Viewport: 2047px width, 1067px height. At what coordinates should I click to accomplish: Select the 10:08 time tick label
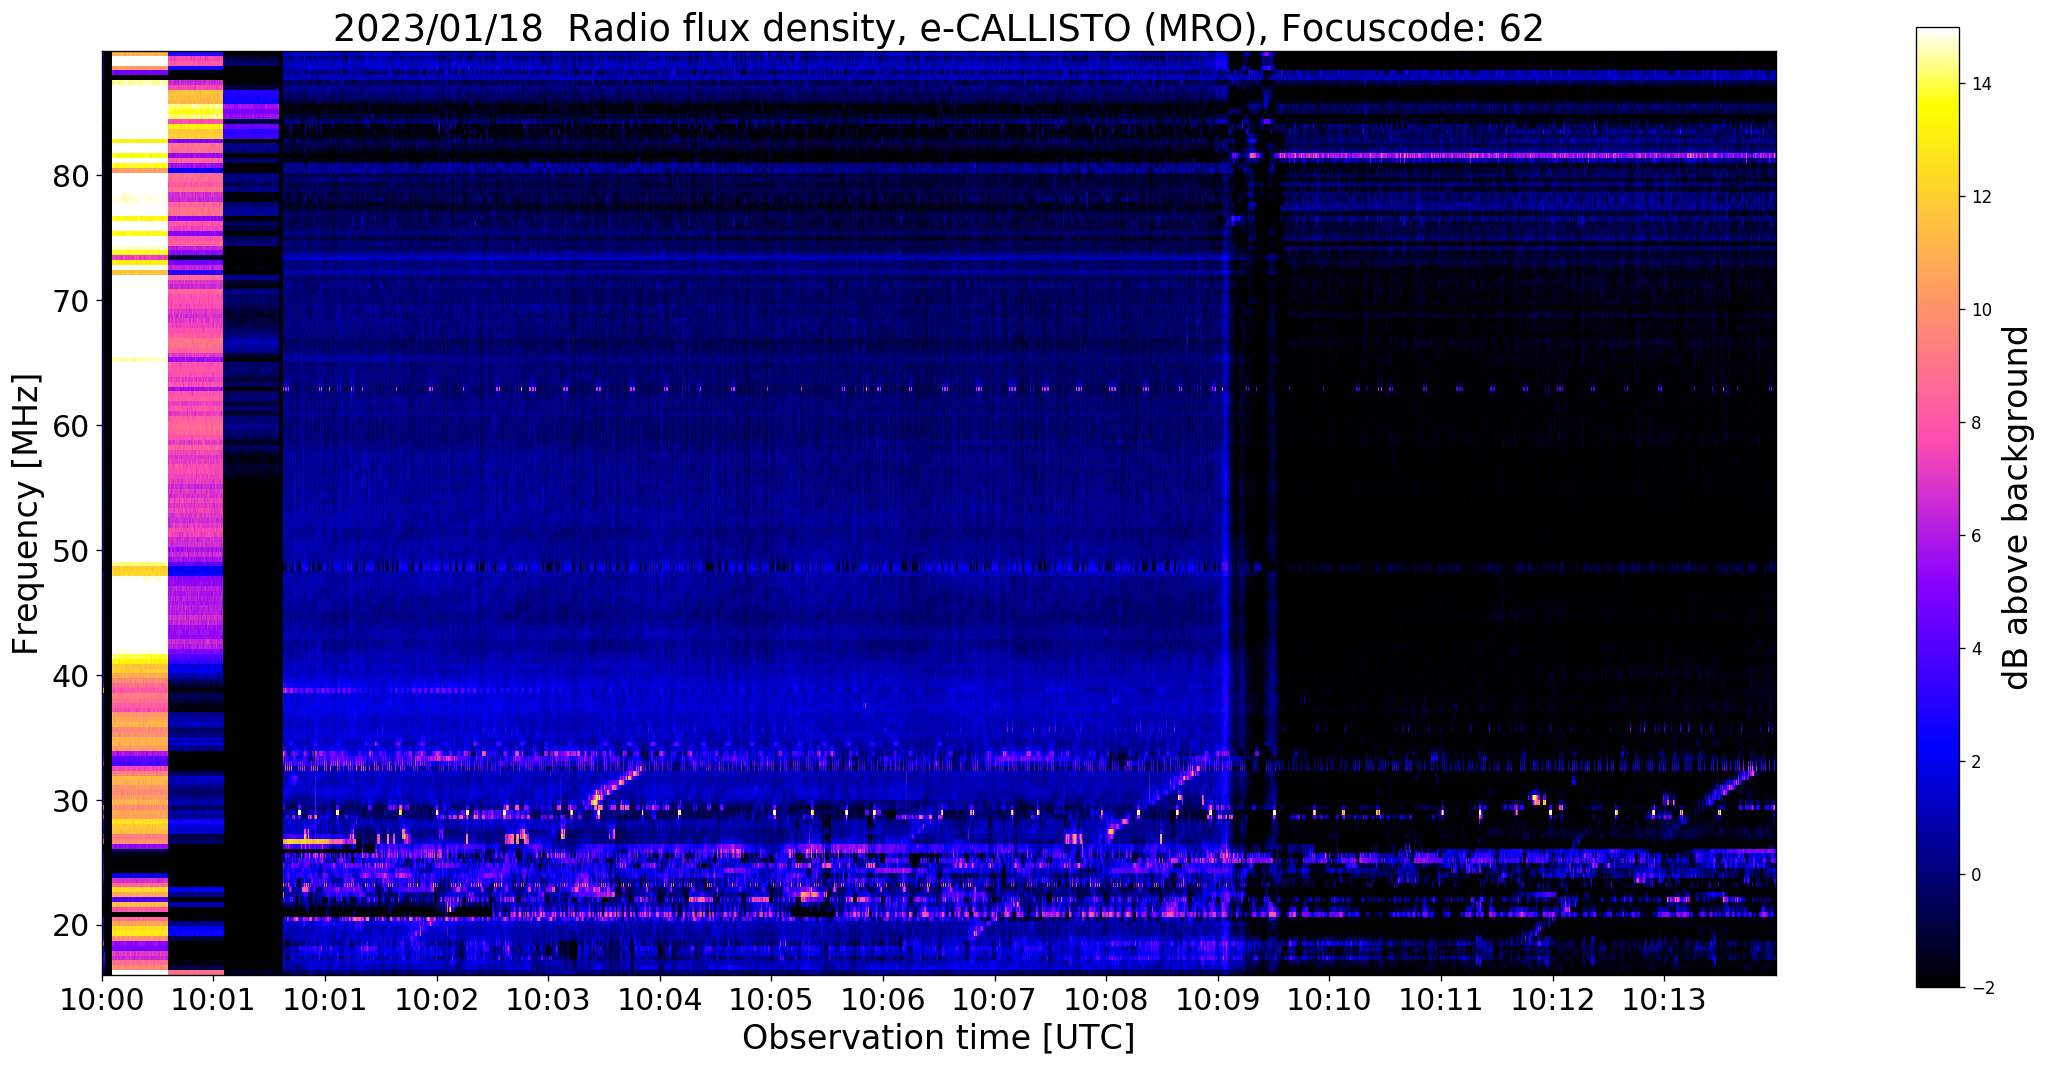pyautogui.click(x=1106, y=1000)
